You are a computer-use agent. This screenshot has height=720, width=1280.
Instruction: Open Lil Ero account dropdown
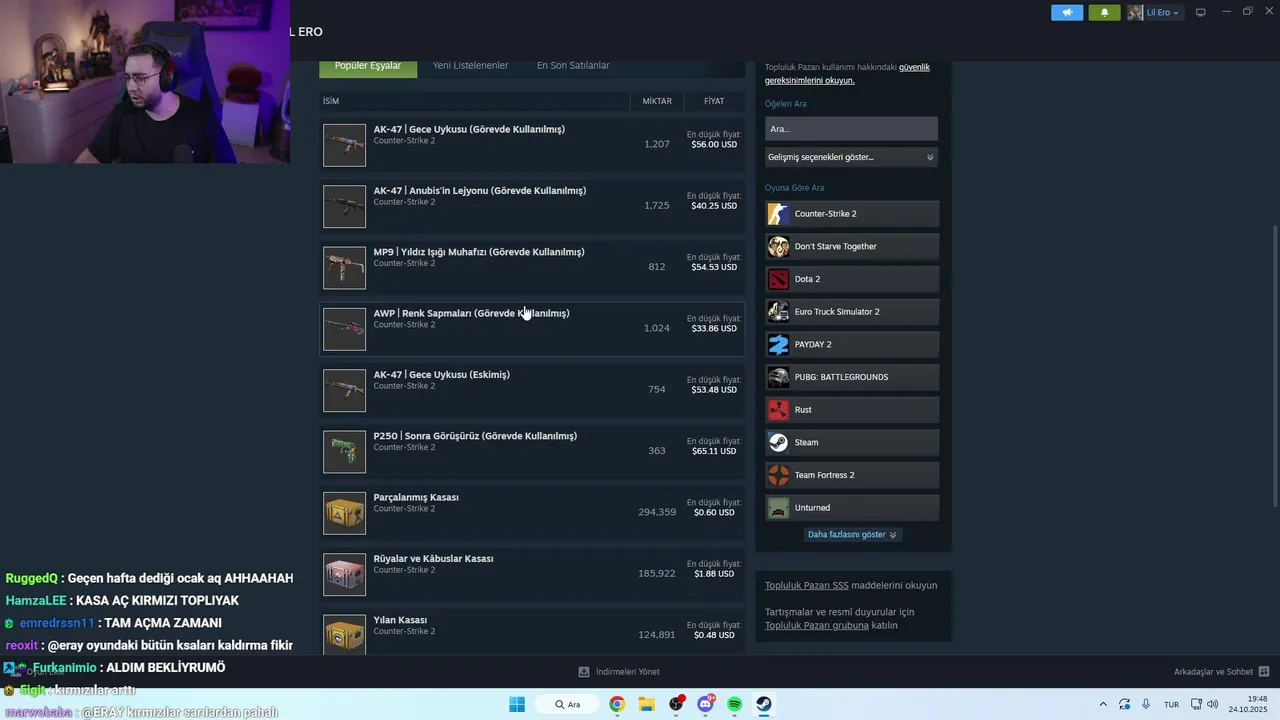point(1154,13)
